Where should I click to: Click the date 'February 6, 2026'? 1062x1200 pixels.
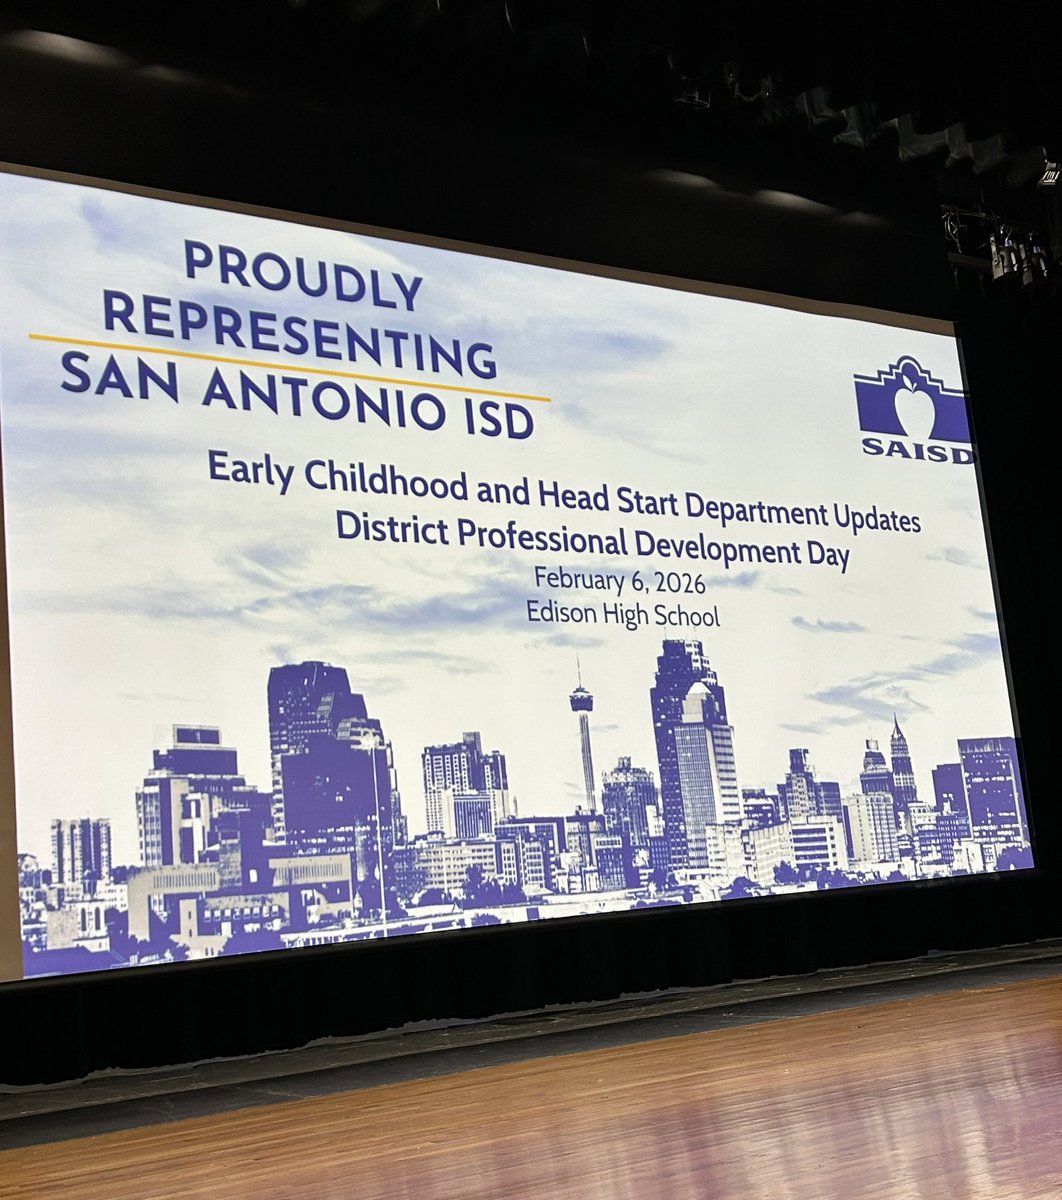(x=619, y=582)
